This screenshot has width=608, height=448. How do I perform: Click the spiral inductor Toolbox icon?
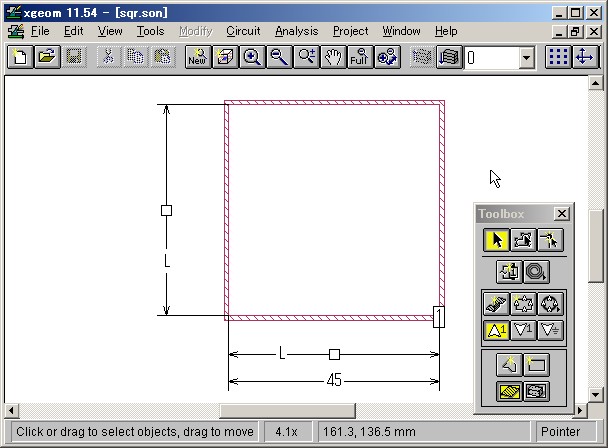[537, 272]
